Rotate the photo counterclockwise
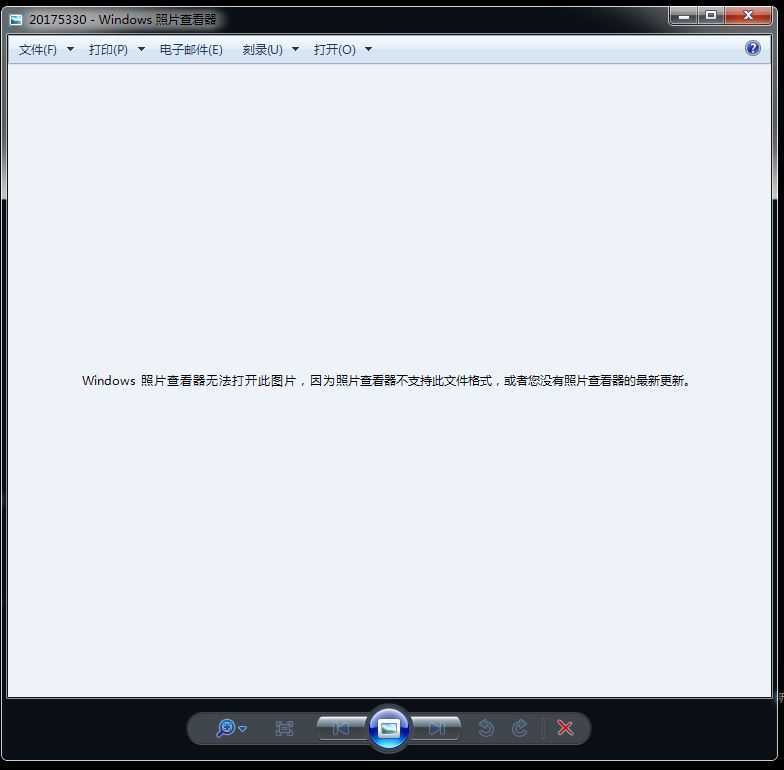 tap(486, 728)
